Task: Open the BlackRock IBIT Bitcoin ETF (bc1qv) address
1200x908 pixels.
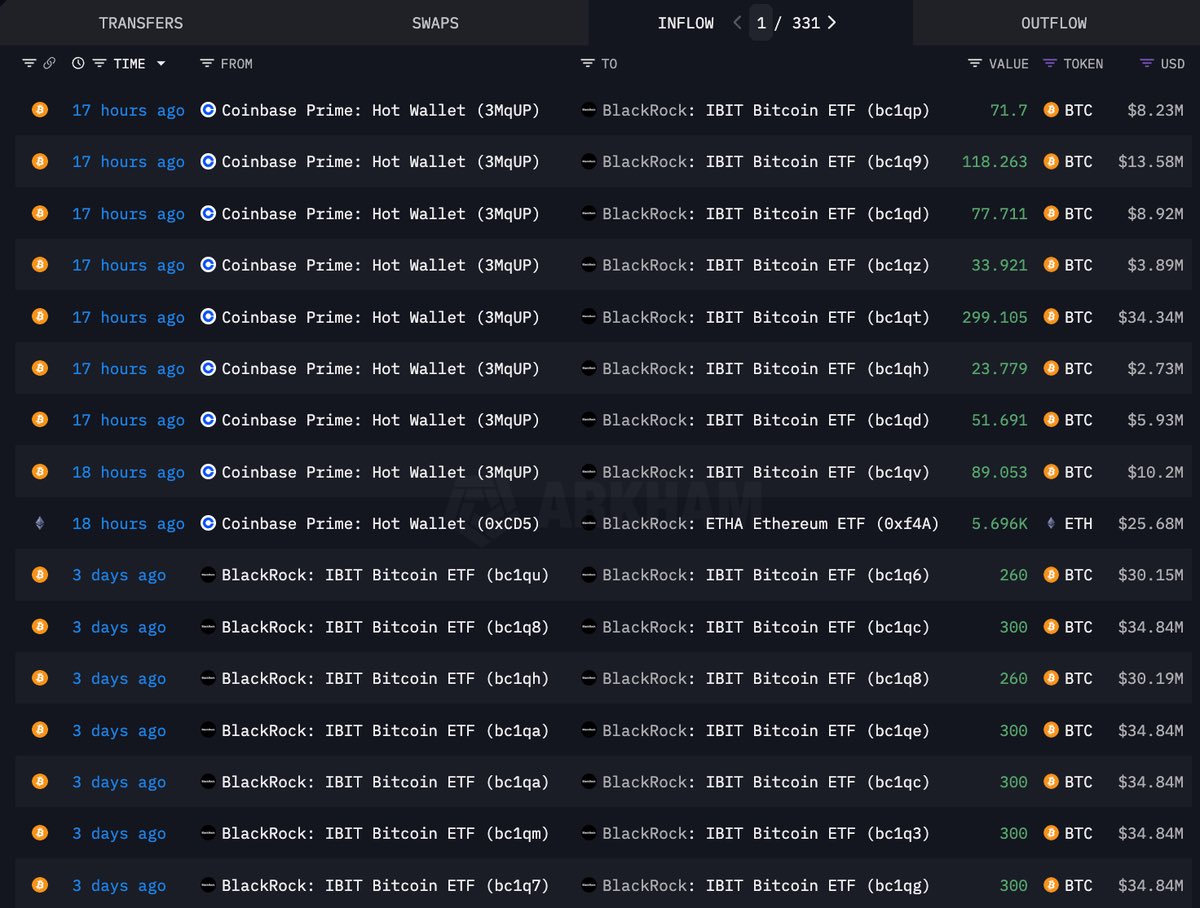Action: [x=766, y=472]
